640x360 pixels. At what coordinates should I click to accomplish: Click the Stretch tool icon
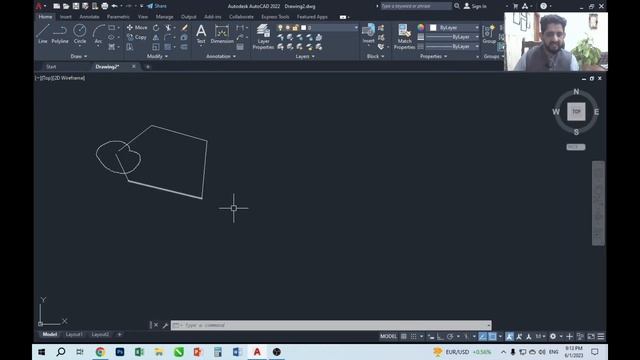click(x=130, y=47)
